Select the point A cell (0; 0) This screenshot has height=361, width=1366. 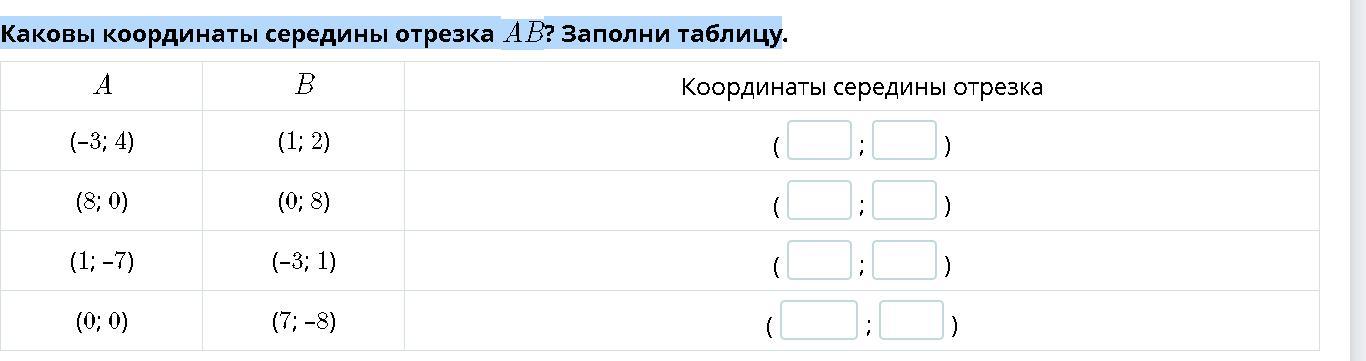102,321
